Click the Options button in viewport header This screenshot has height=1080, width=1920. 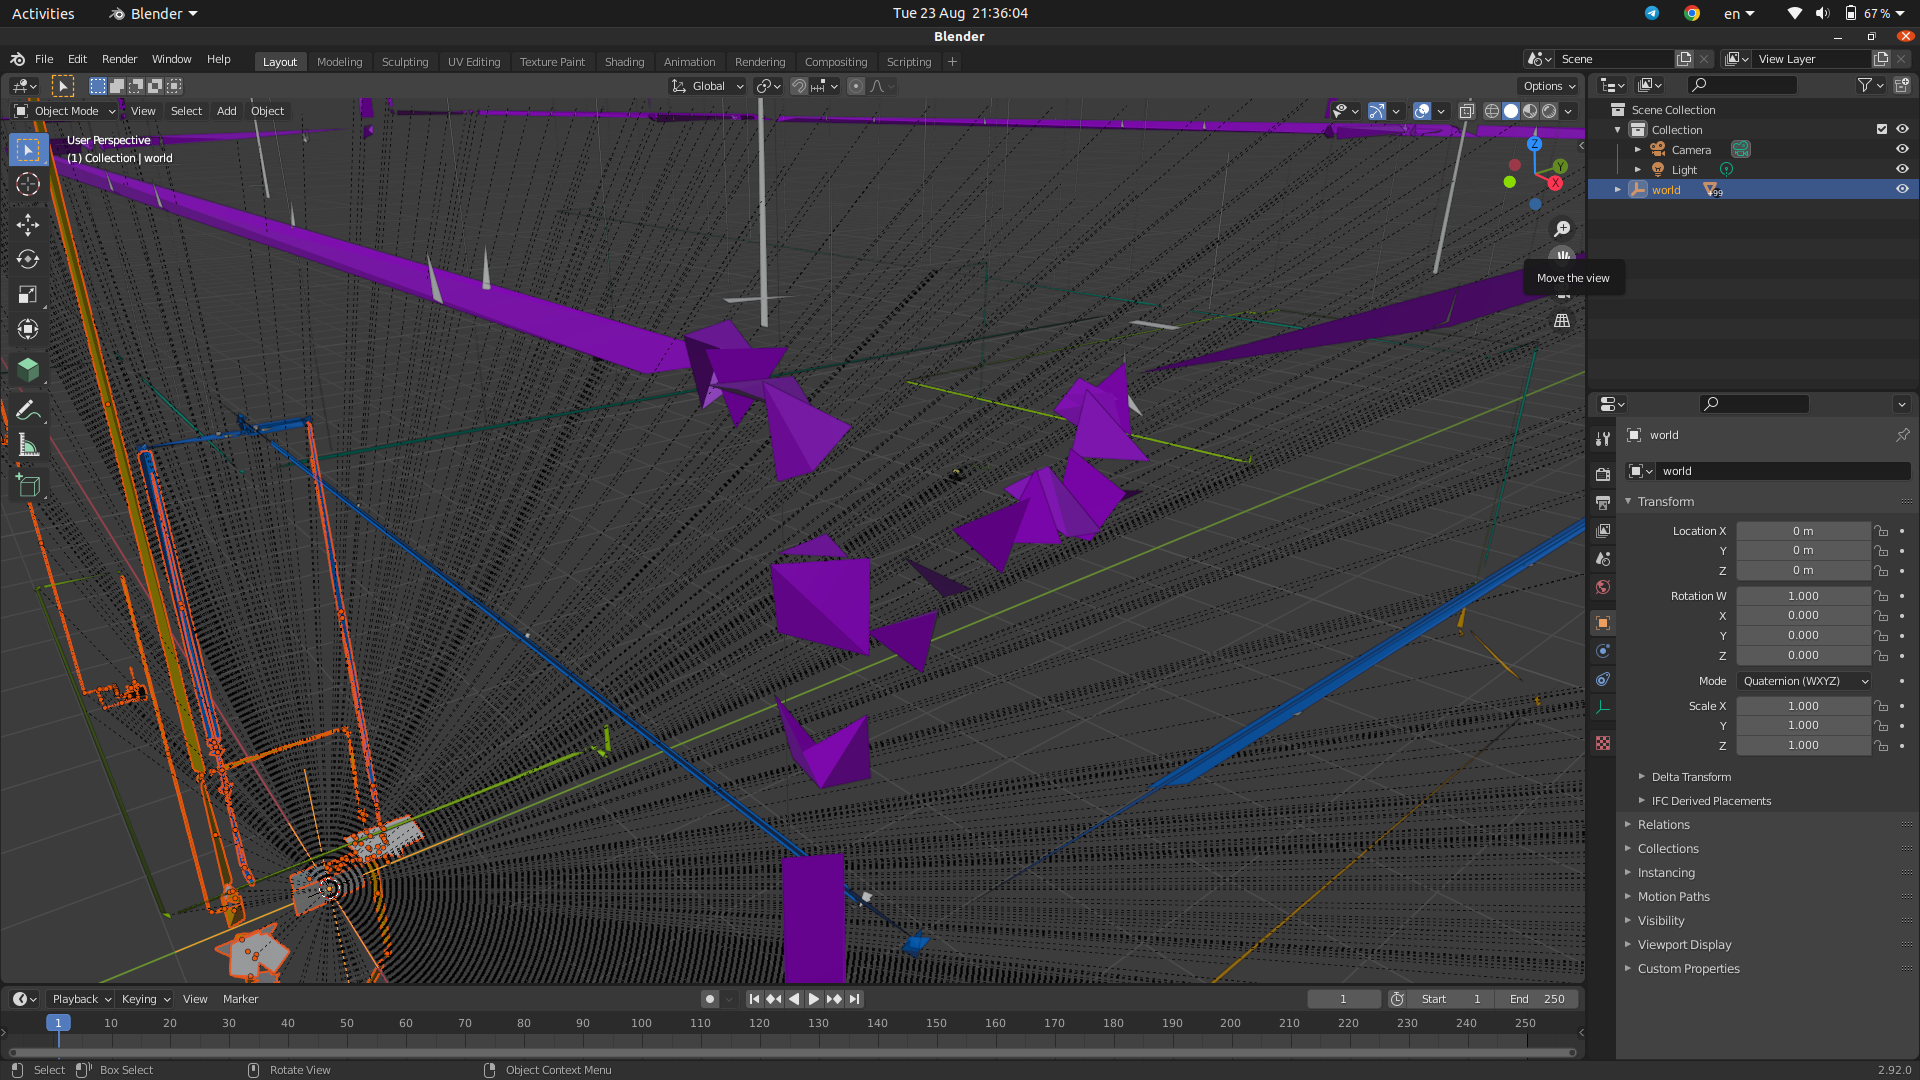click(x=1549, y=86)
